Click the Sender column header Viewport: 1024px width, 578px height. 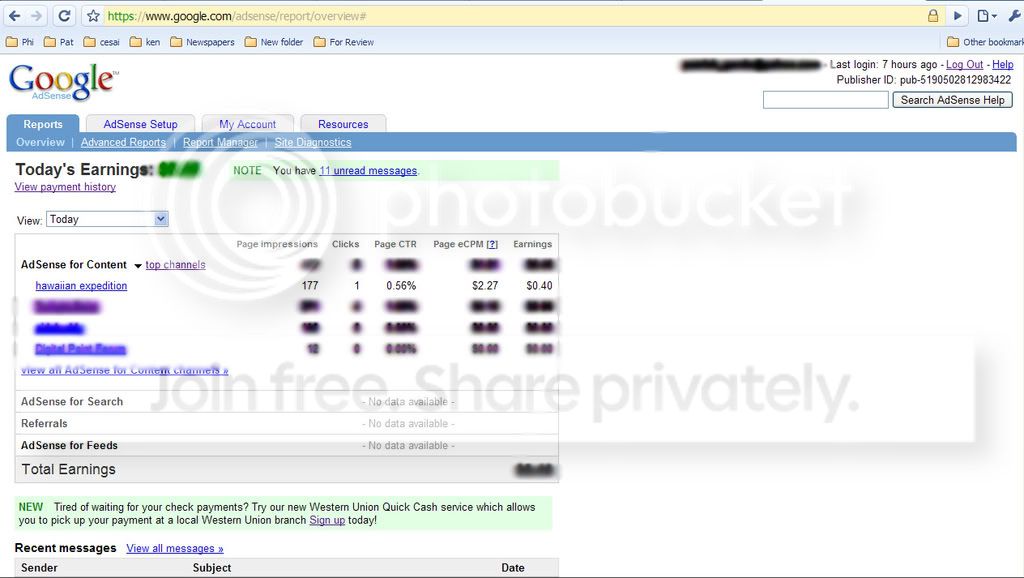[x=39, y=568]
